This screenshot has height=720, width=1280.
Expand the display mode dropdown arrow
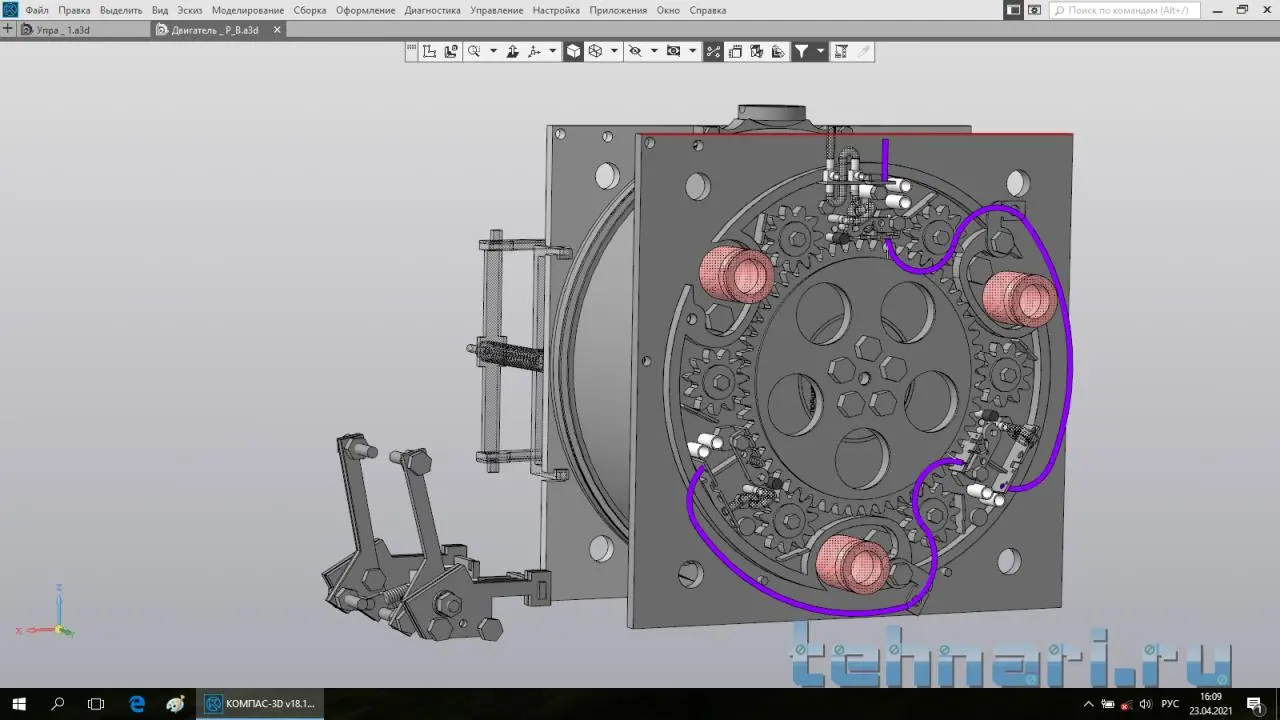[x=614, y=51]
